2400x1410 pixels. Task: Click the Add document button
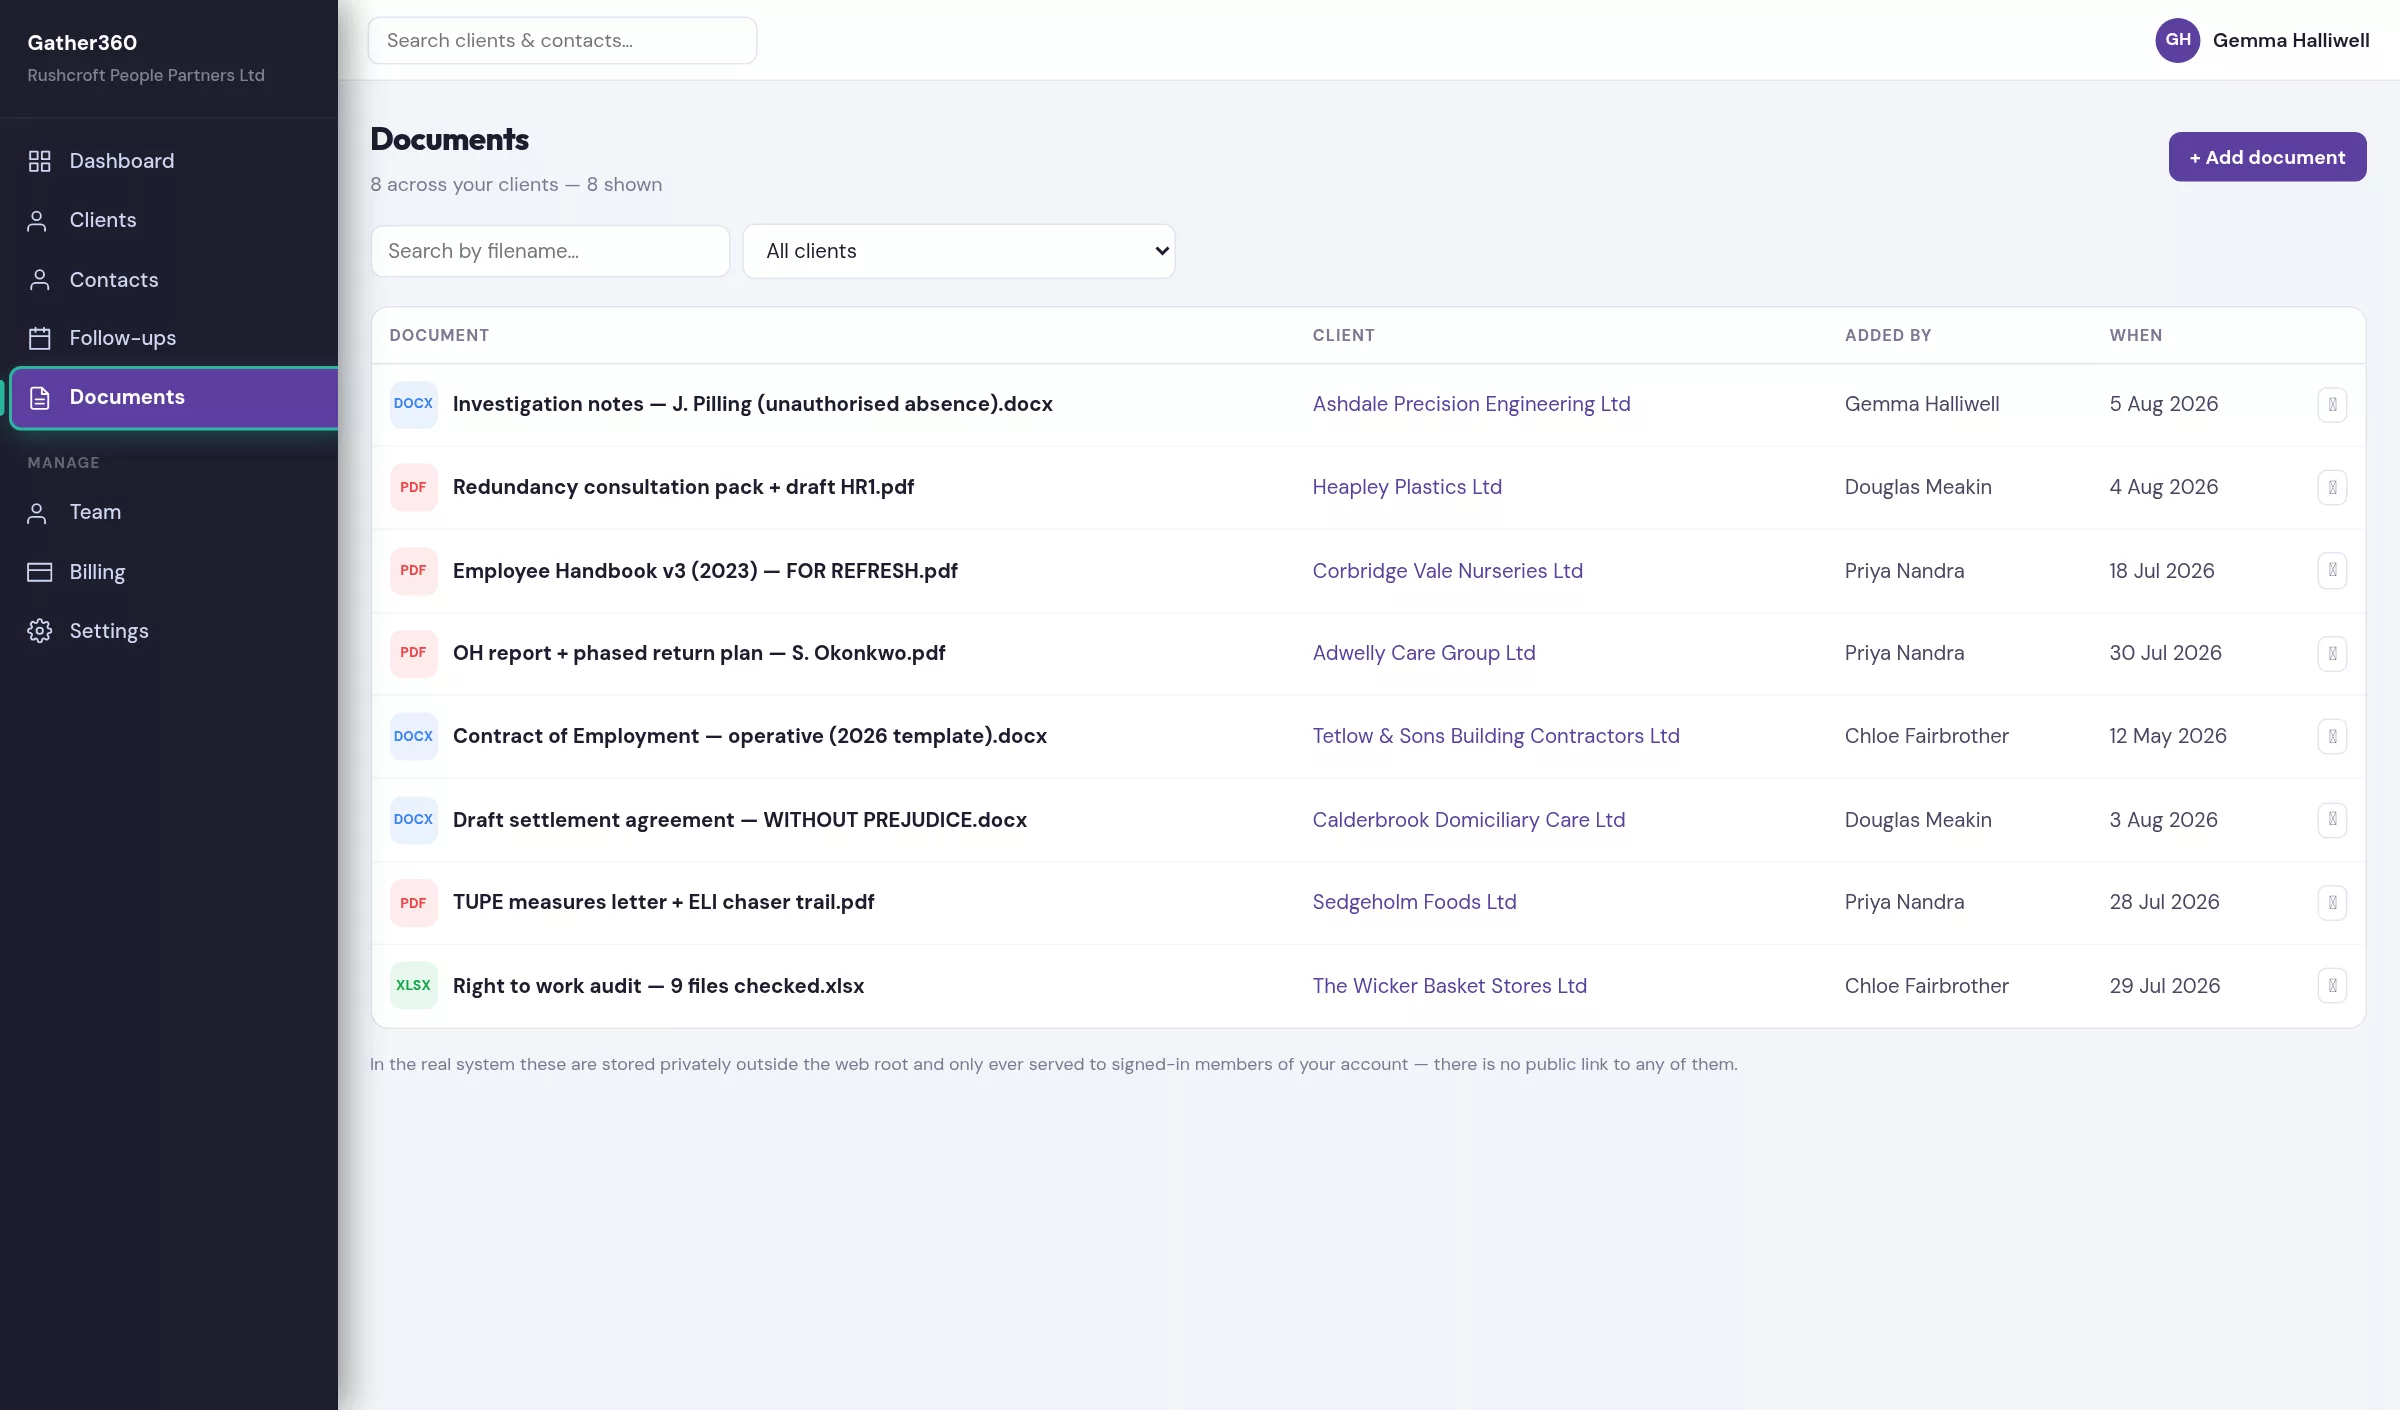pyautogui.click(x=2267, y=157)
